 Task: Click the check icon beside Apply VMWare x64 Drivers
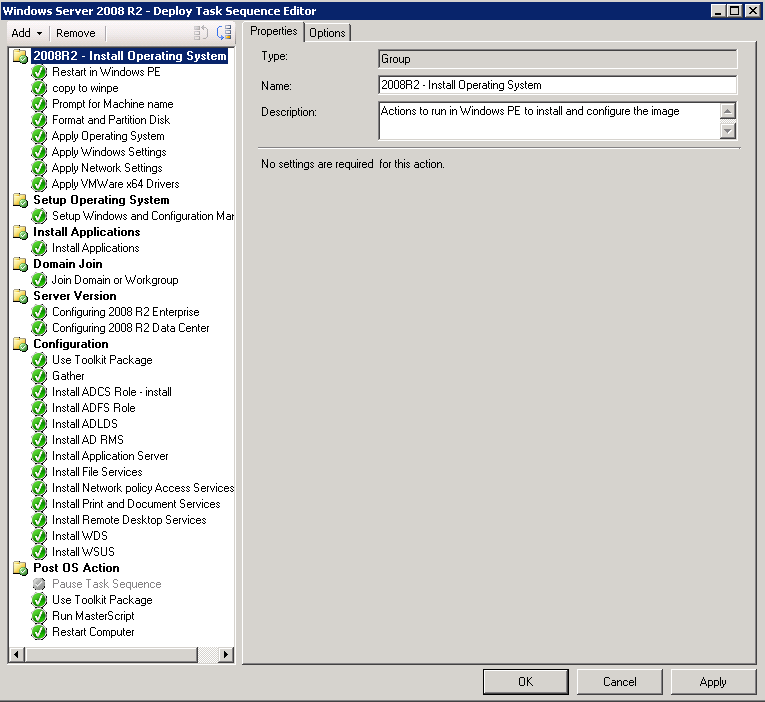point(39,184)
